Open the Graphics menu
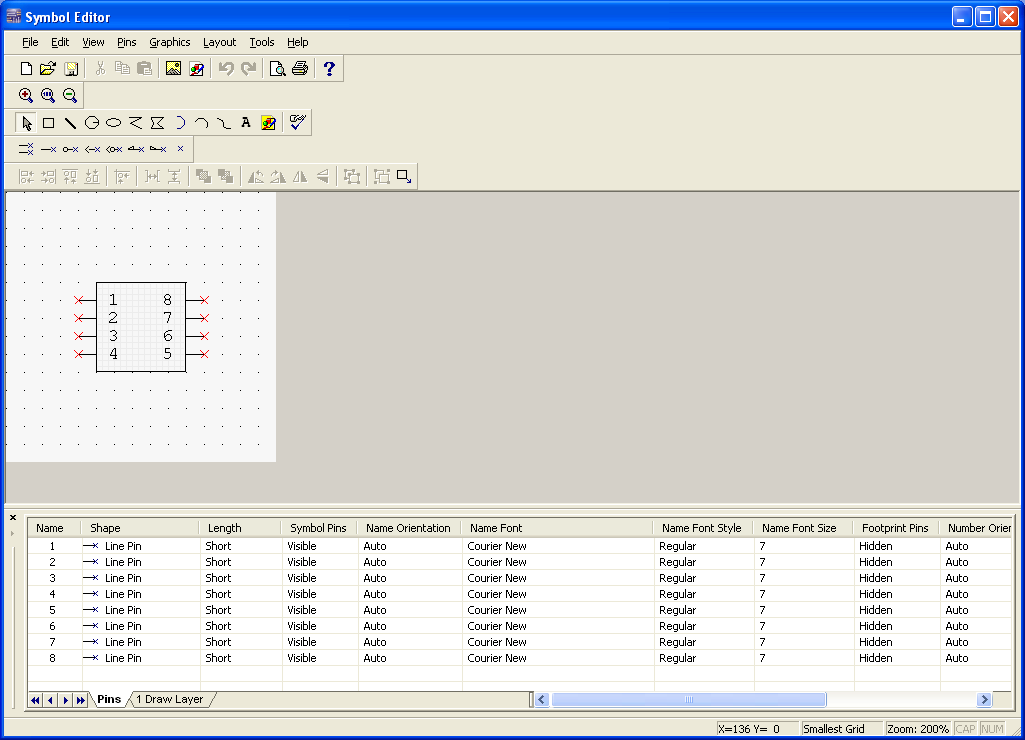The image size is (1025, 740). [x=170, y=42]
